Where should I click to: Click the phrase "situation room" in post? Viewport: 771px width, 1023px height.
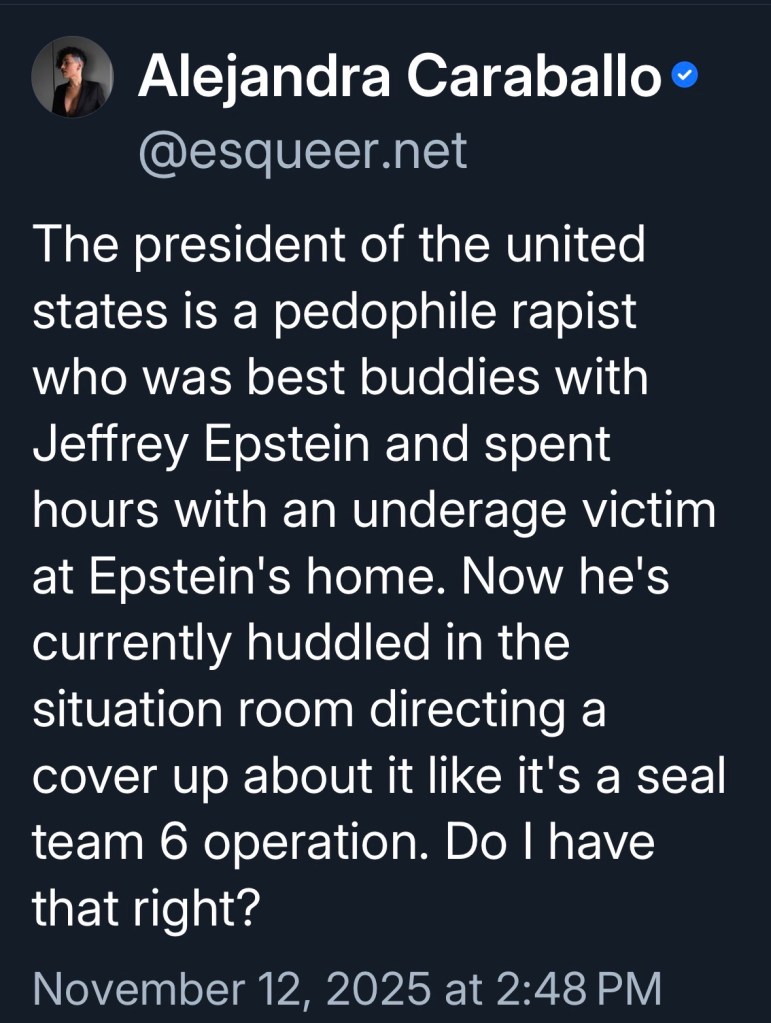pos(193,708)
